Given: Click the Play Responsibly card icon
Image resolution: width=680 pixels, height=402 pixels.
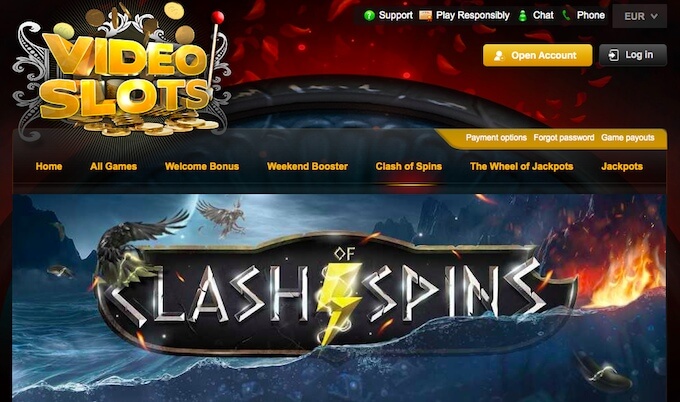Looking at the screenshot, I should (425, 16).
